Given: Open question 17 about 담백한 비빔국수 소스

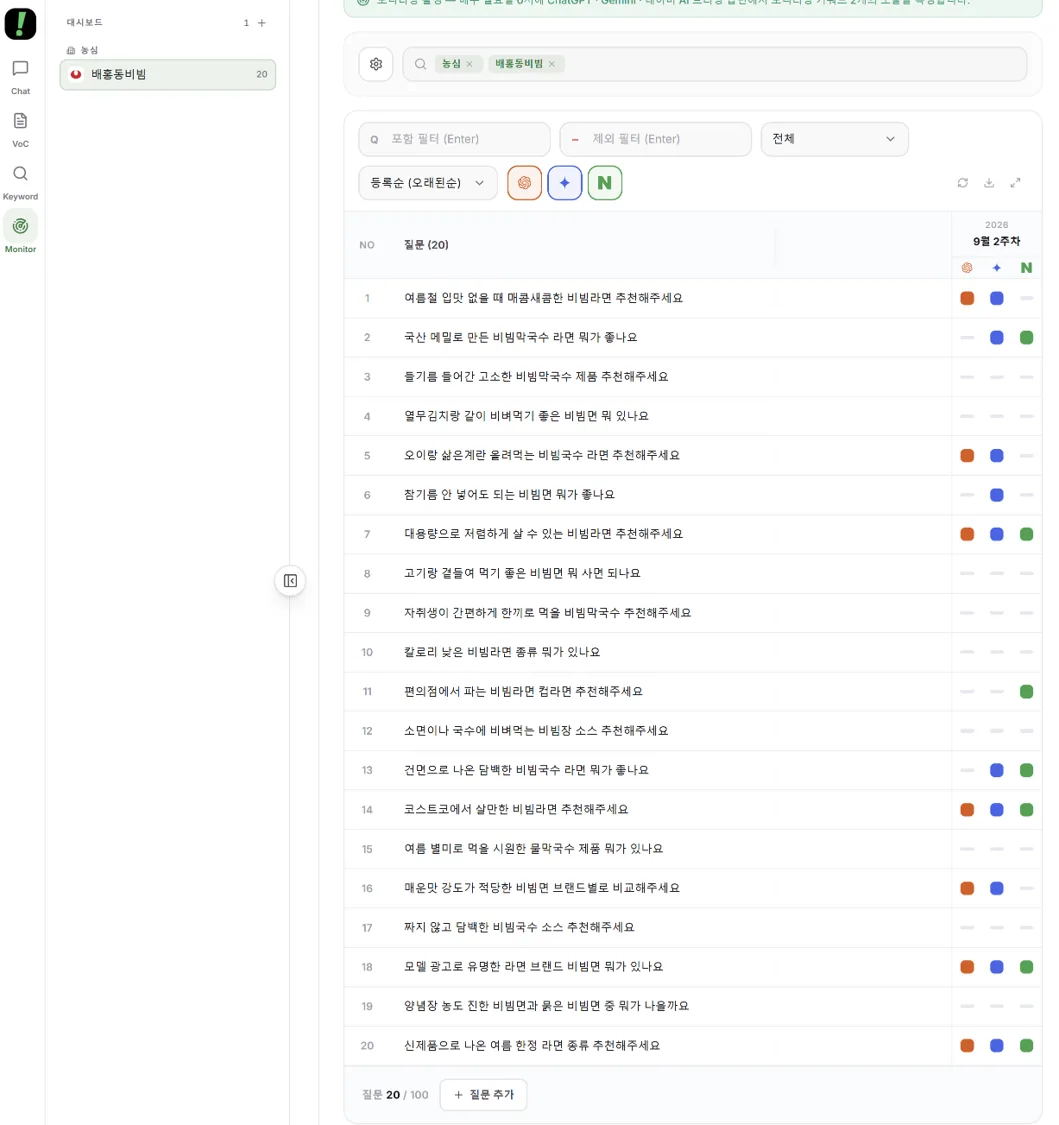Looking at the screenshot, I should pyautogui.click(x=519, y=927).
